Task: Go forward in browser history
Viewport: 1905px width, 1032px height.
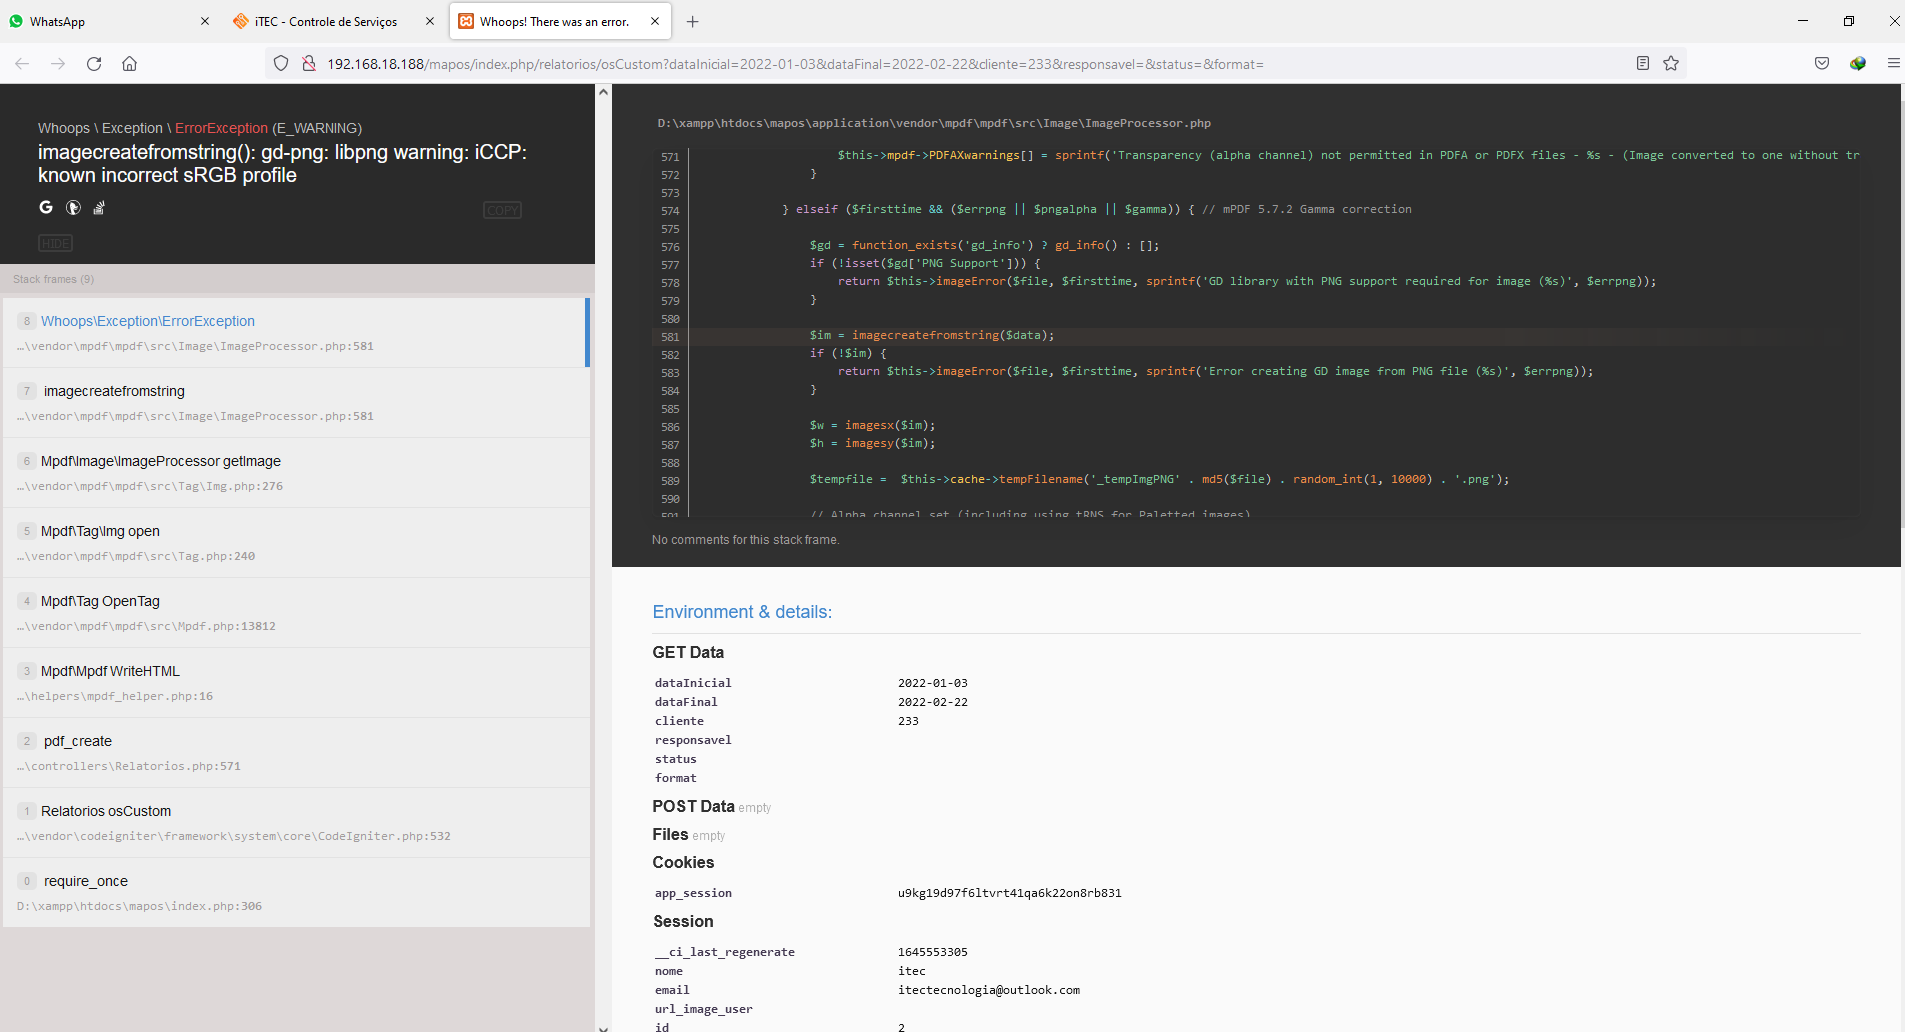Action: click(x=58, y=64)
